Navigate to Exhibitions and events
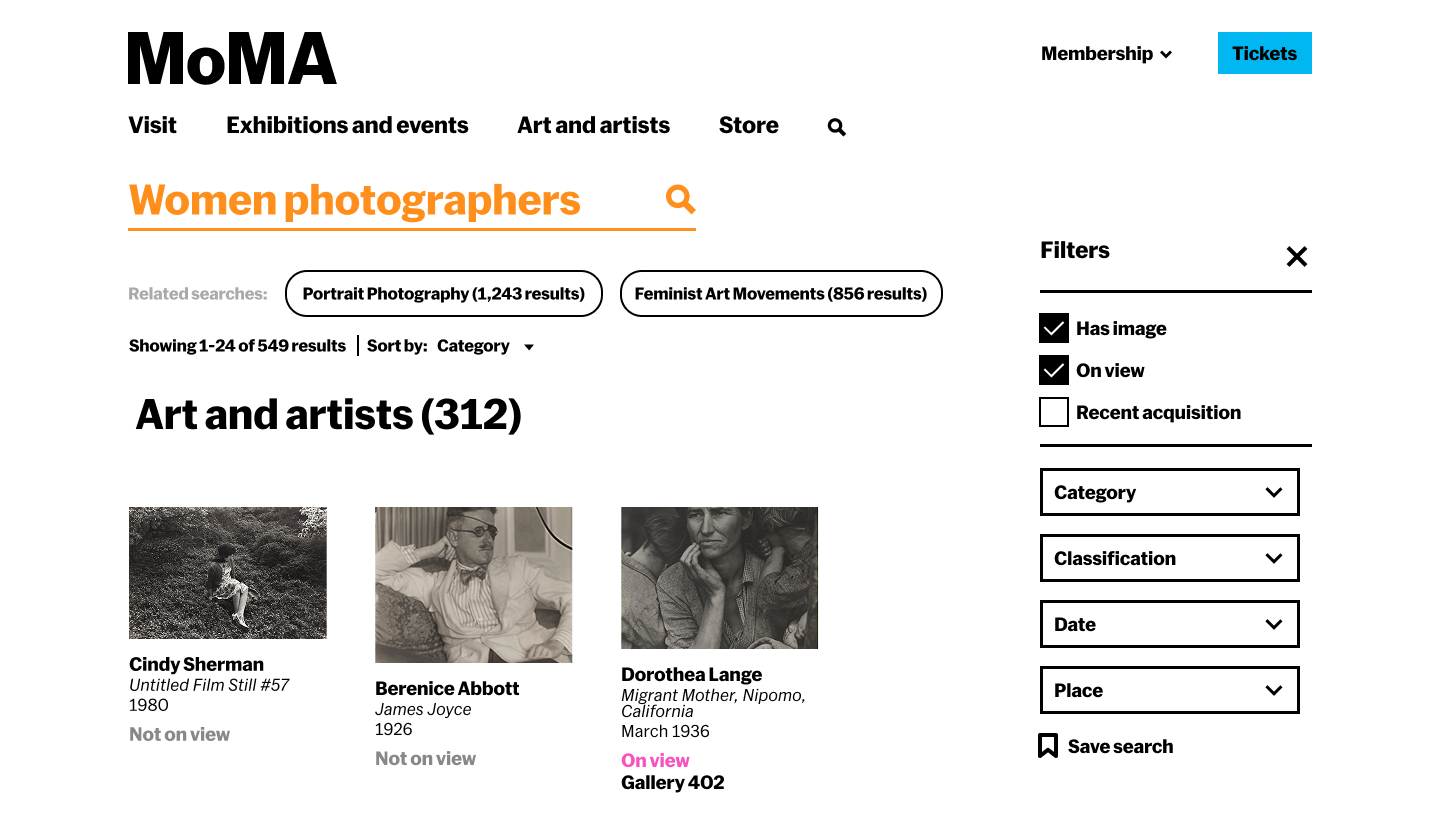This screenshot has height=838, width=1440. 347,125
